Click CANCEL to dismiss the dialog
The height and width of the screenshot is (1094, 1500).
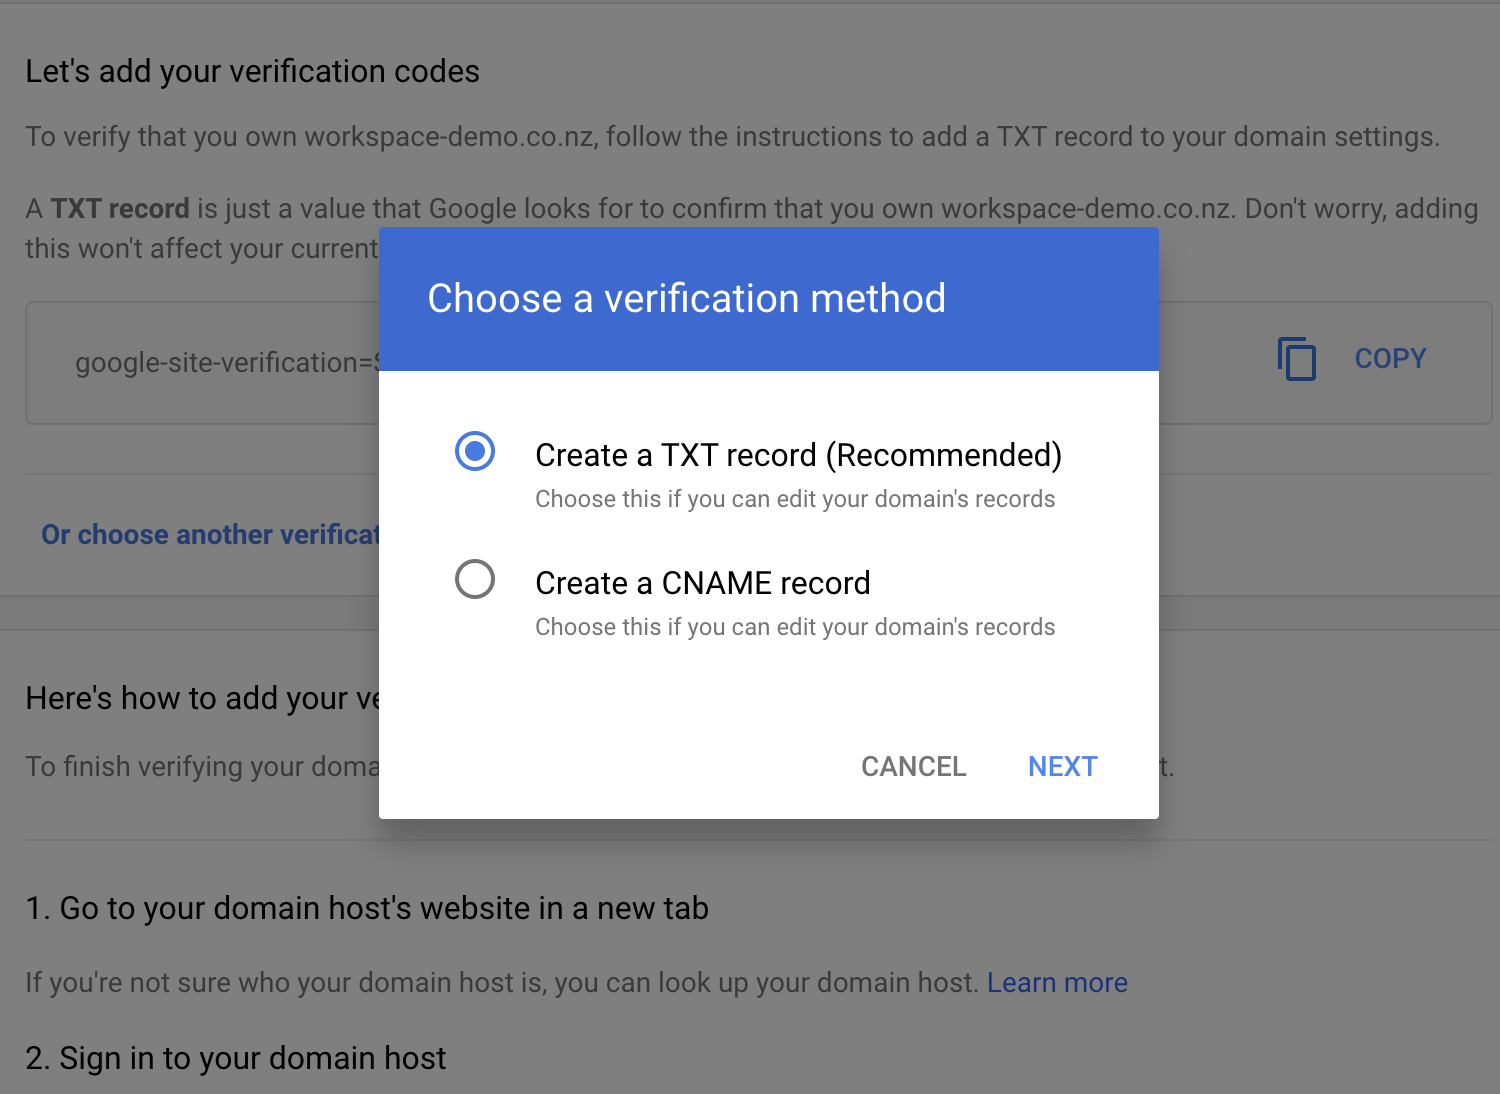(914, 767)
